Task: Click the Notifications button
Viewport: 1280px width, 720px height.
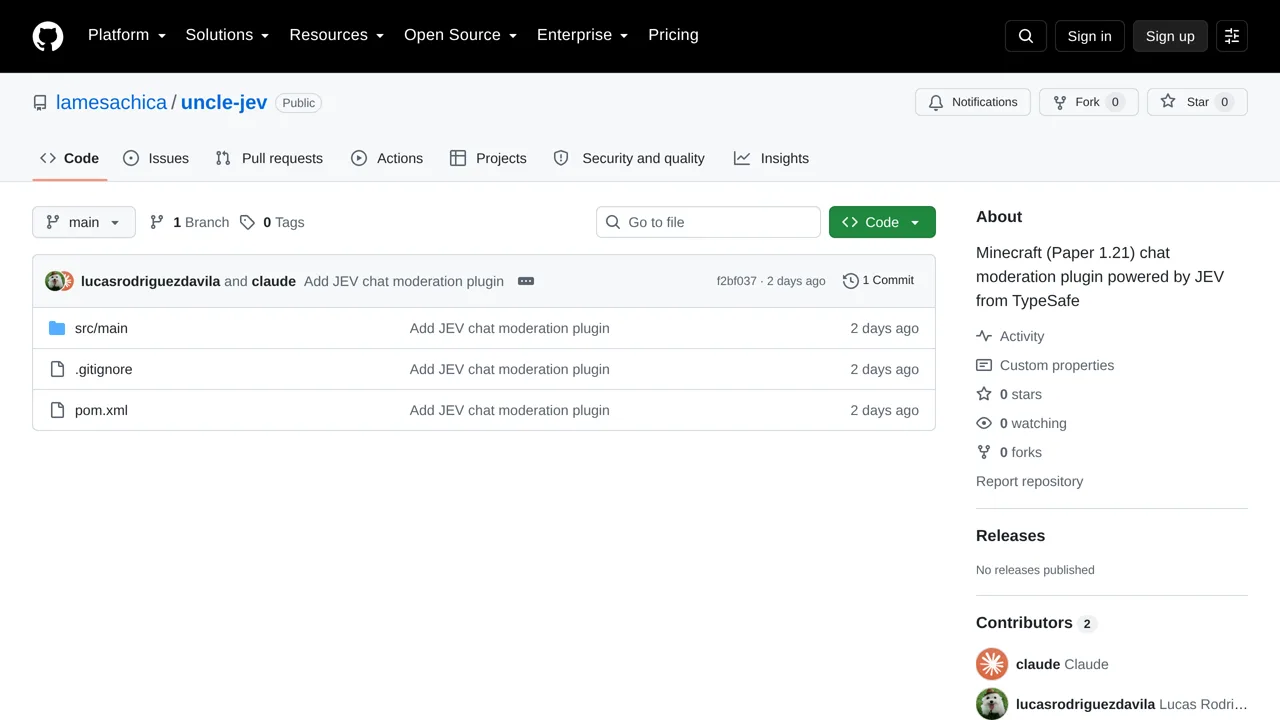Action: [973, 102]
